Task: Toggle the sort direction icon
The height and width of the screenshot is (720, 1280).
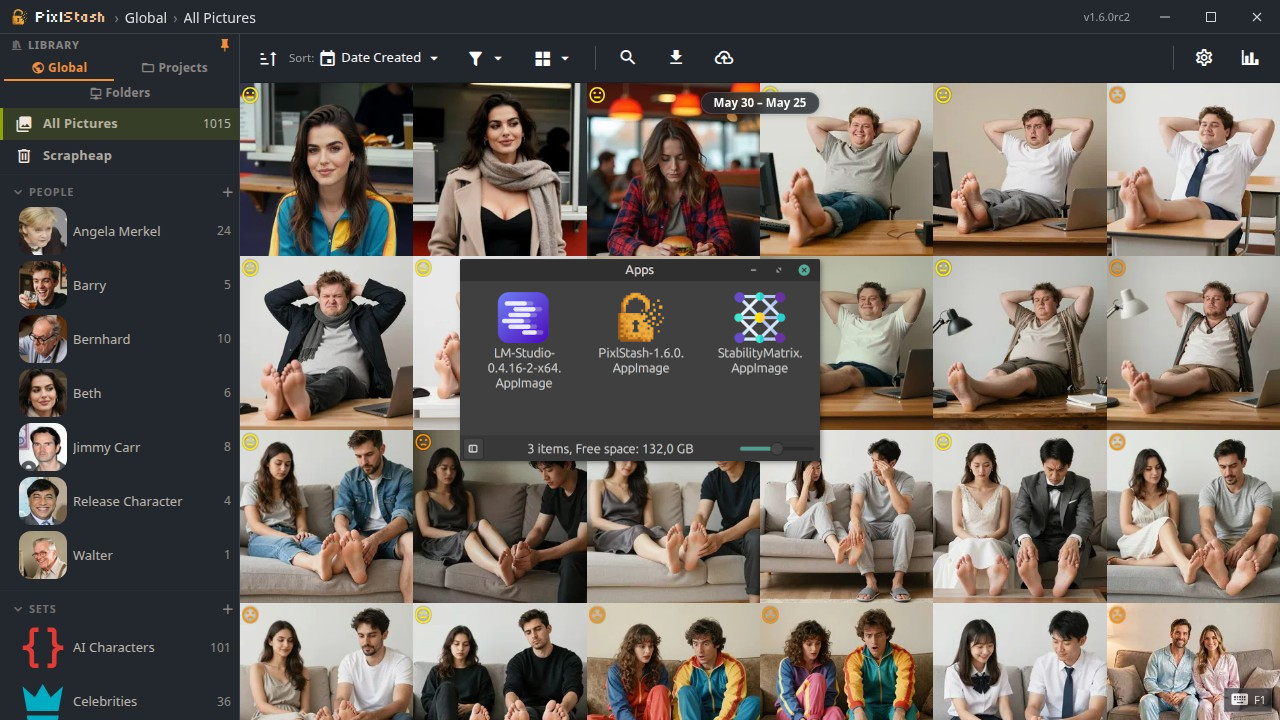Action: point(267,58)
